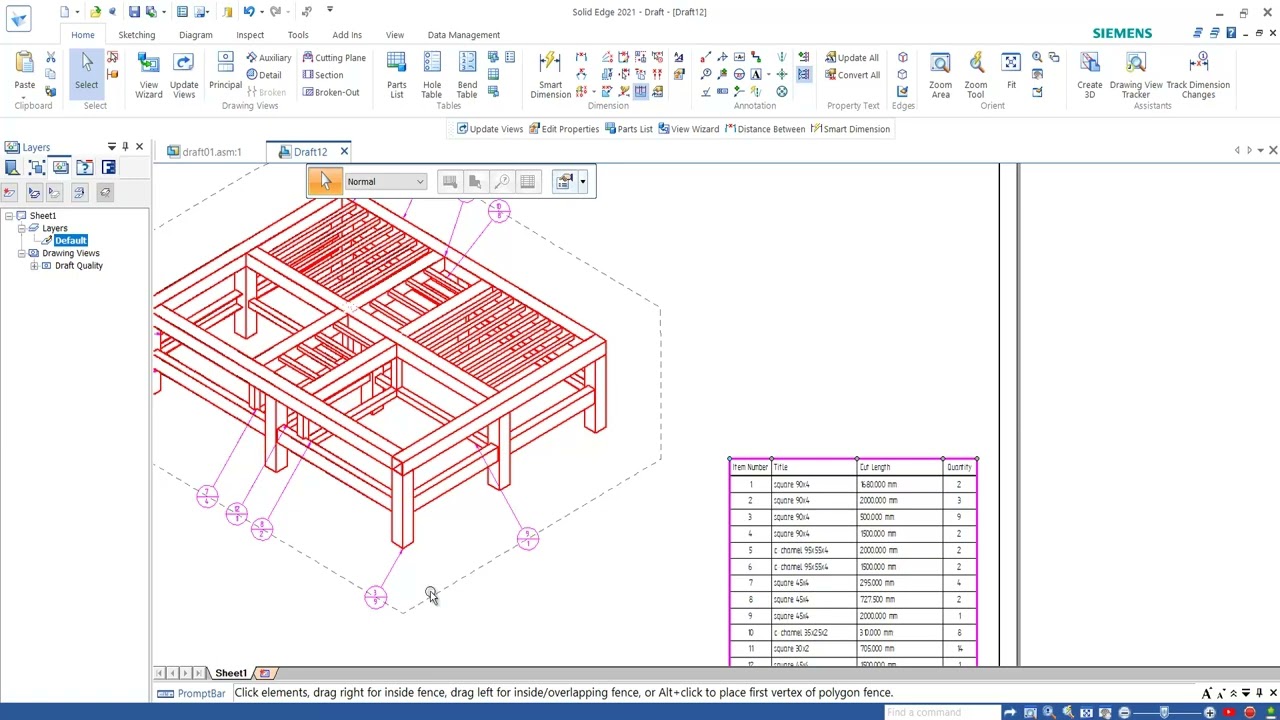Click the Detail view button
1280x720 pixels.
pos(265,75)
